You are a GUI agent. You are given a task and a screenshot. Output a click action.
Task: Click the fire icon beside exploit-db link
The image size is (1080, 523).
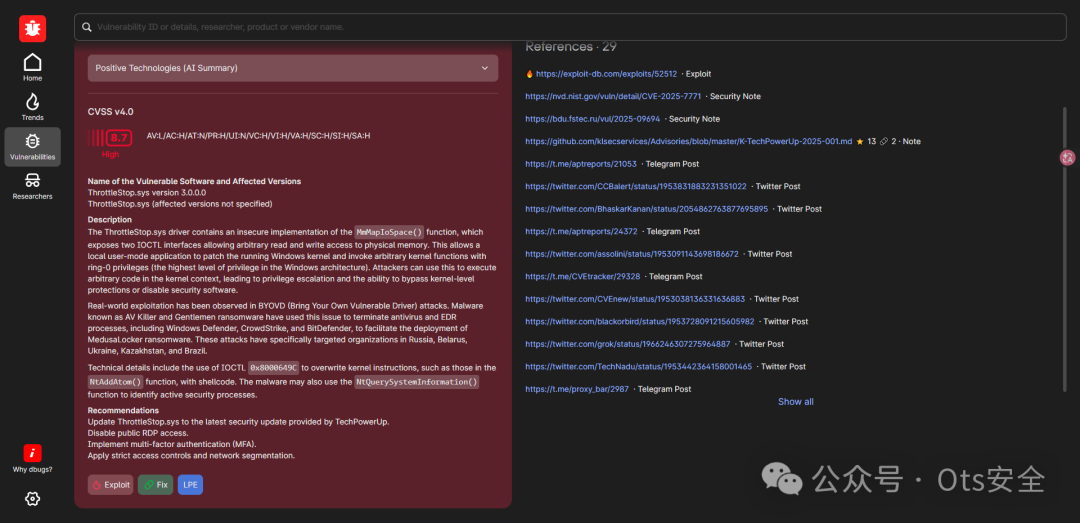point(529,74)
